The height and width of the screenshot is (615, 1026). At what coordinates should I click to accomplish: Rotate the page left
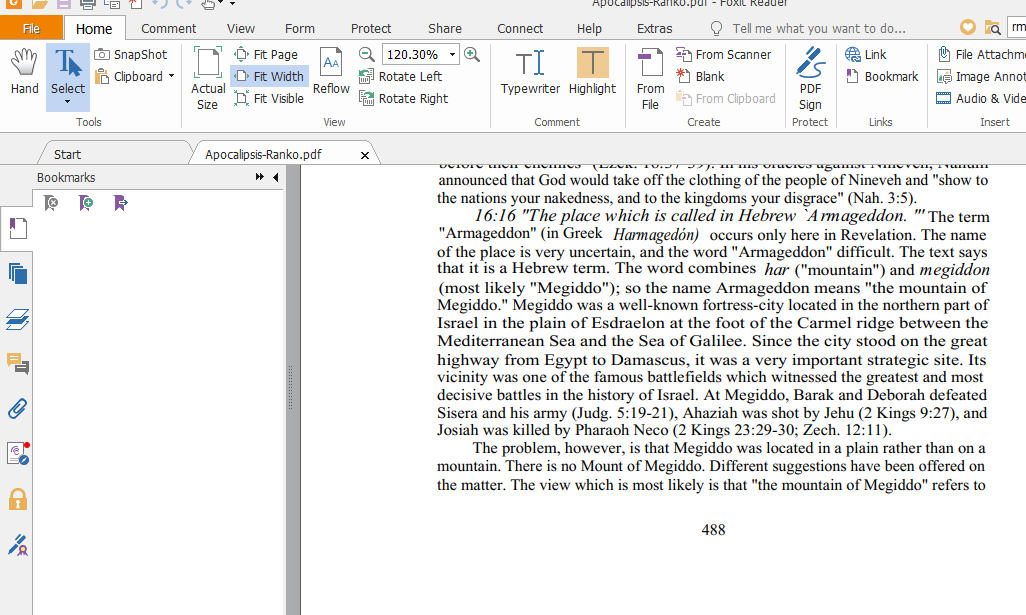tap(404, 76)
